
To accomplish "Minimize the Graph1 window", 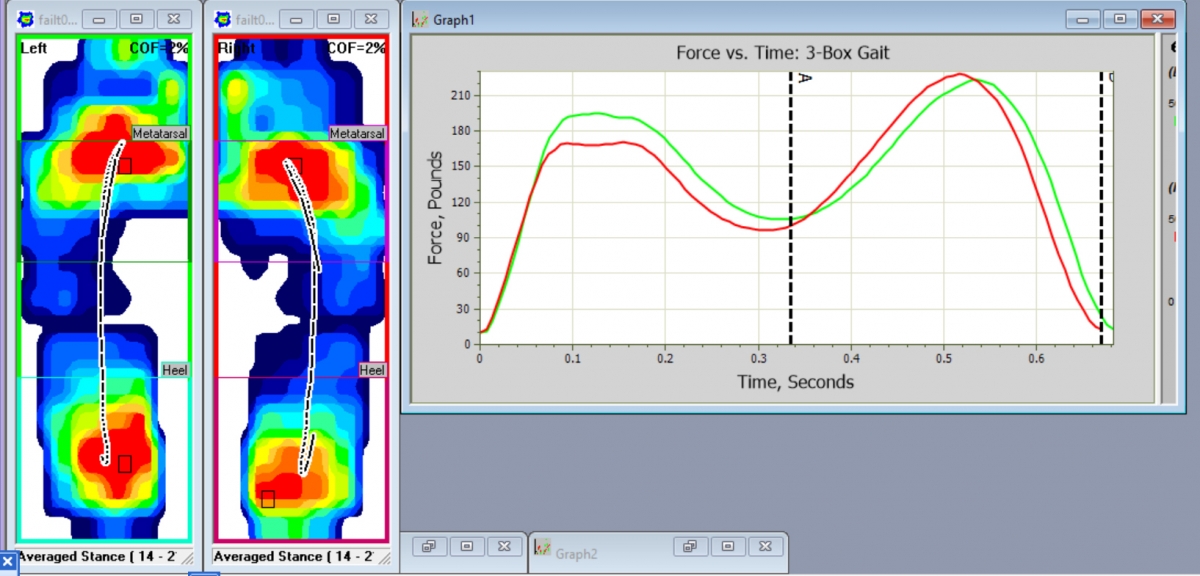I will [1082, 19].
